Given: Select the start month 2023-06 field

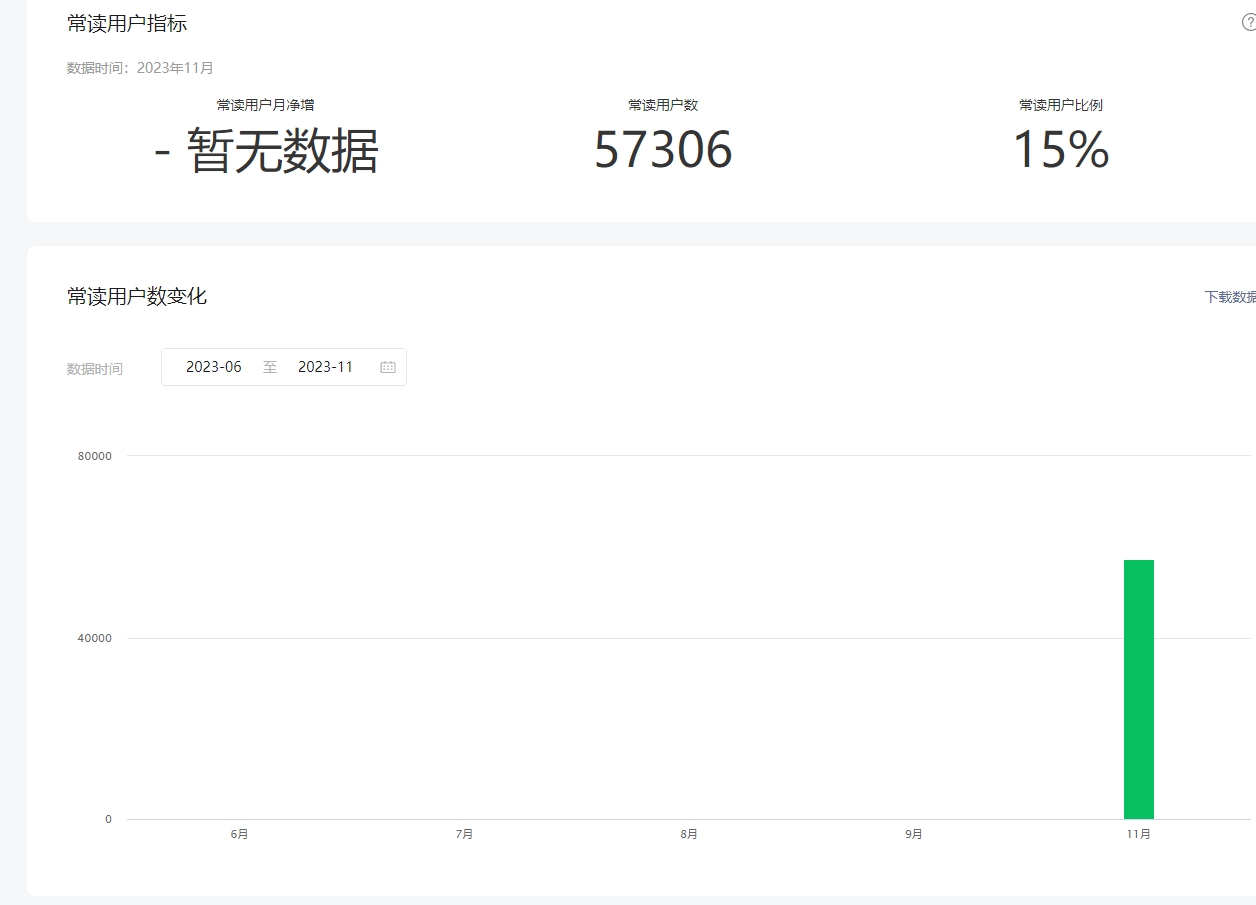Looking at the screenshot, I should click(x=214, y=367).
